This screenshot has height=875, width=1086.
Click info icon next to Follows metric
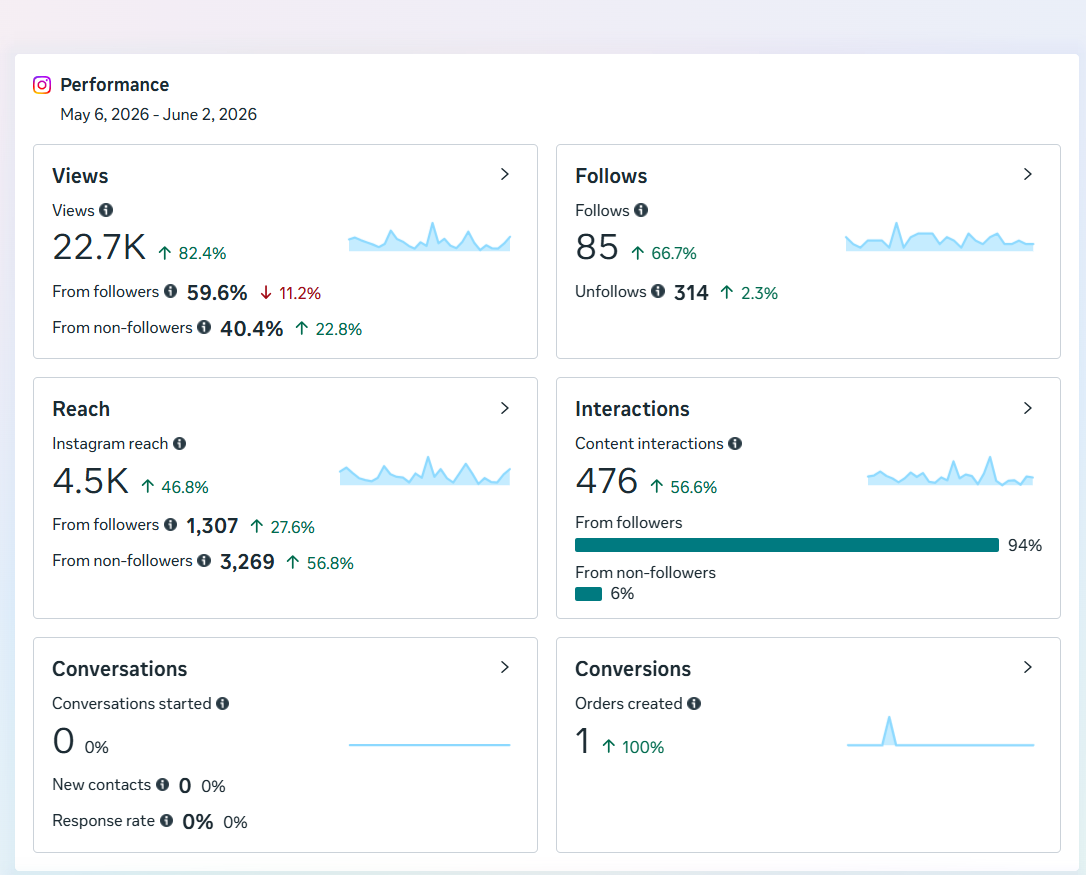tap(641, 210)
